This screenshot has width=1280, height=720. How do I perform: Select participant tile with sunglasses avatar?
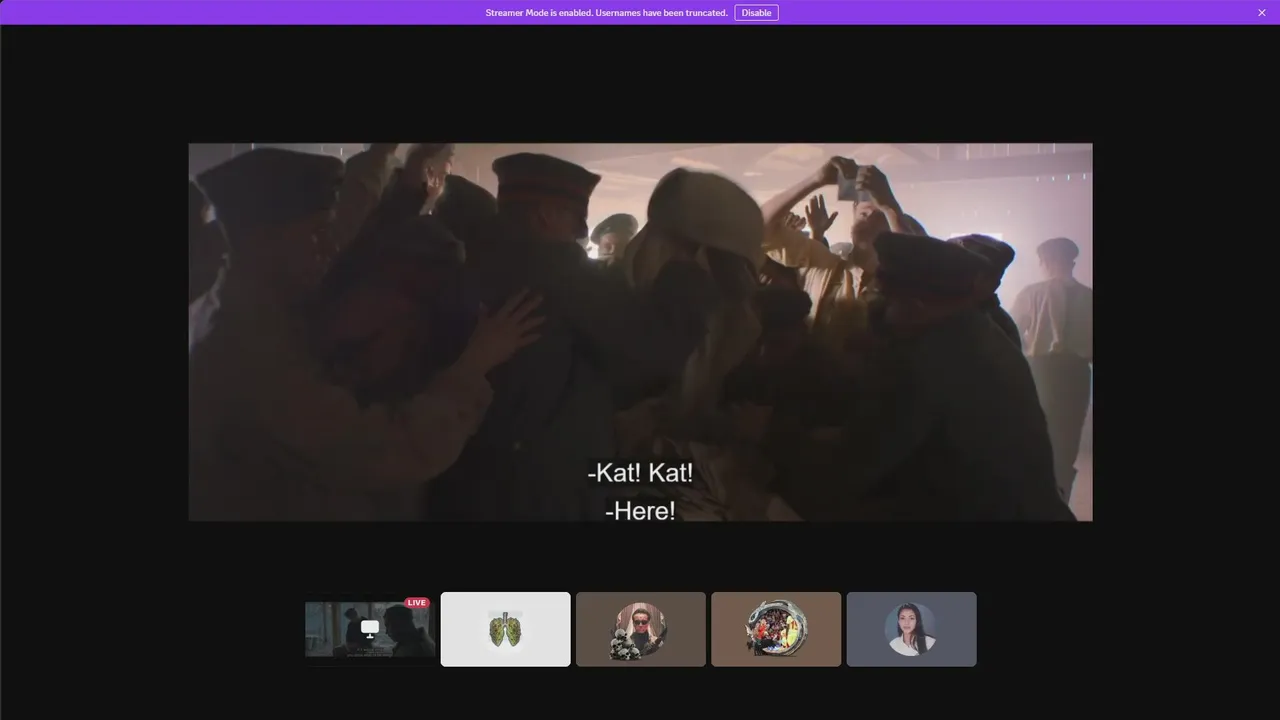(641, 629)
